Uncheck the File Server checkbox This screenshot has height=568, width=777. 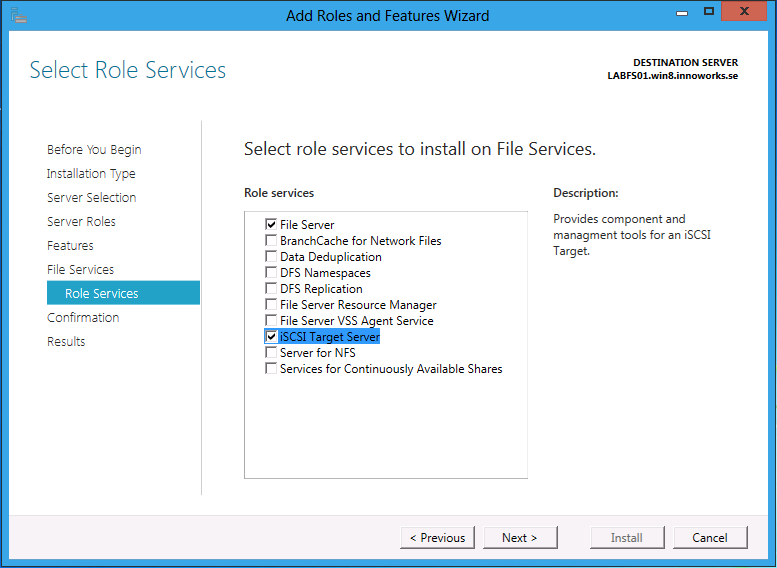pos(271,225)
